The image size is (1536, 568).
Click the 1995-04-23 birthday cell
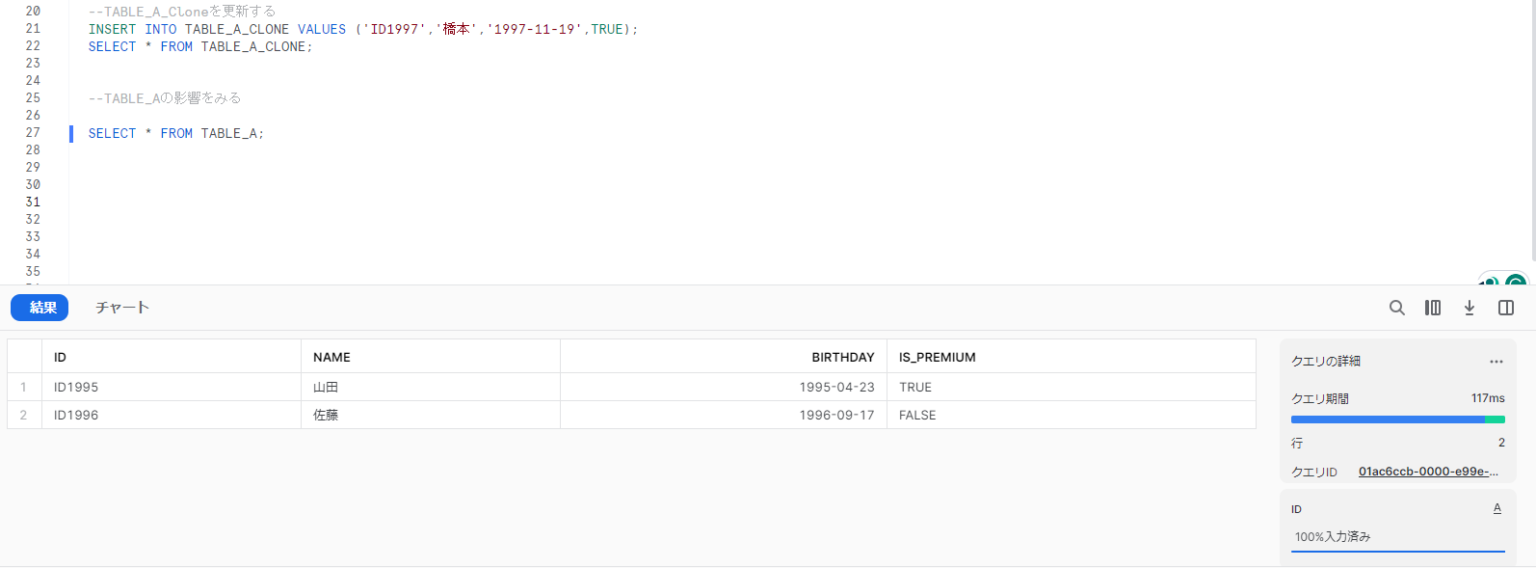click(723, 387)
